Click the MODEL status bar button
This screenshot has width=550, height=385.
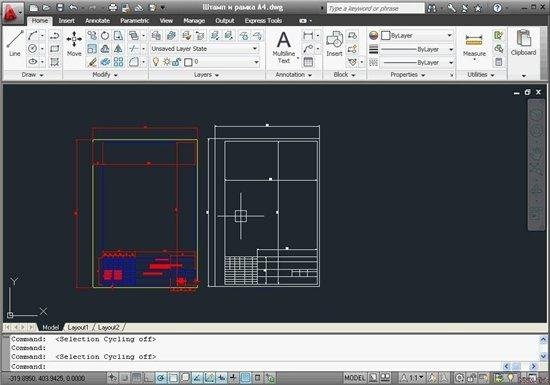(x=355, y=378)
